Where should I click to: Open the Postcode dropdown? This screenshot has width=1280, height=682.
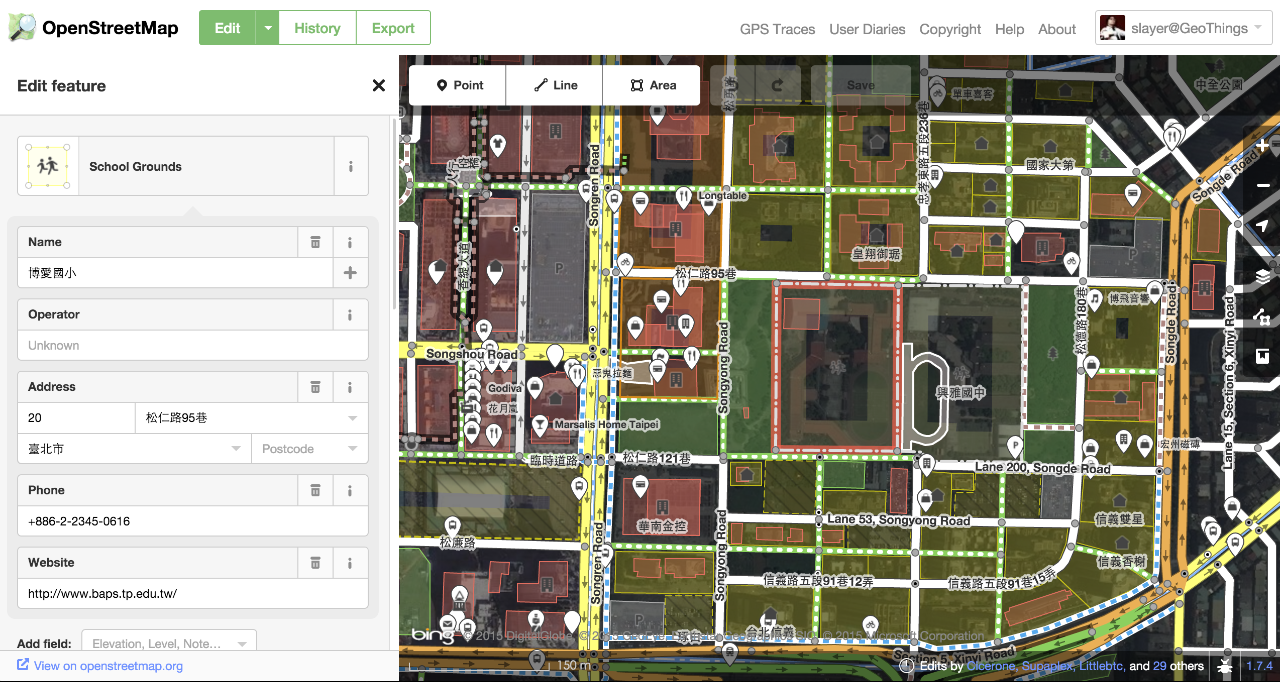352,449
